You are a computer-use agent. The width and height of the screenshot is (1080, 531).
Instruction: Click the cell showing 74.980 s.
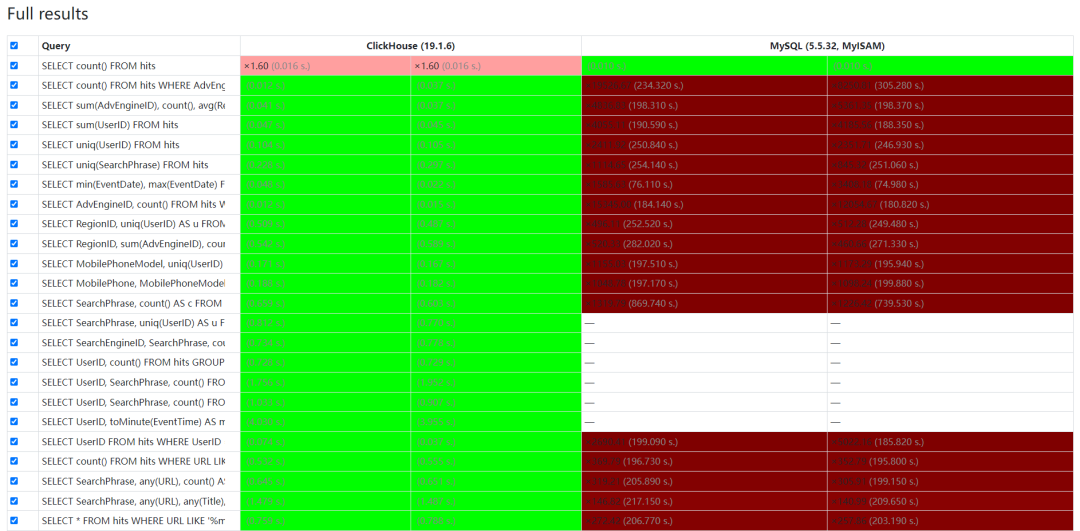coord(951,185)
